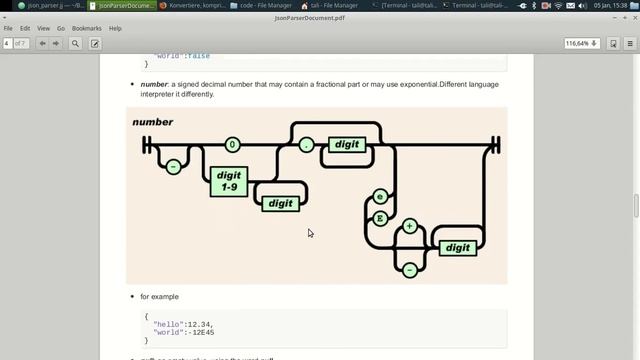Click the mail envelope tray icon
This screenshot has width=640, height=360.
pyautogui.click(x=571, y=5)
